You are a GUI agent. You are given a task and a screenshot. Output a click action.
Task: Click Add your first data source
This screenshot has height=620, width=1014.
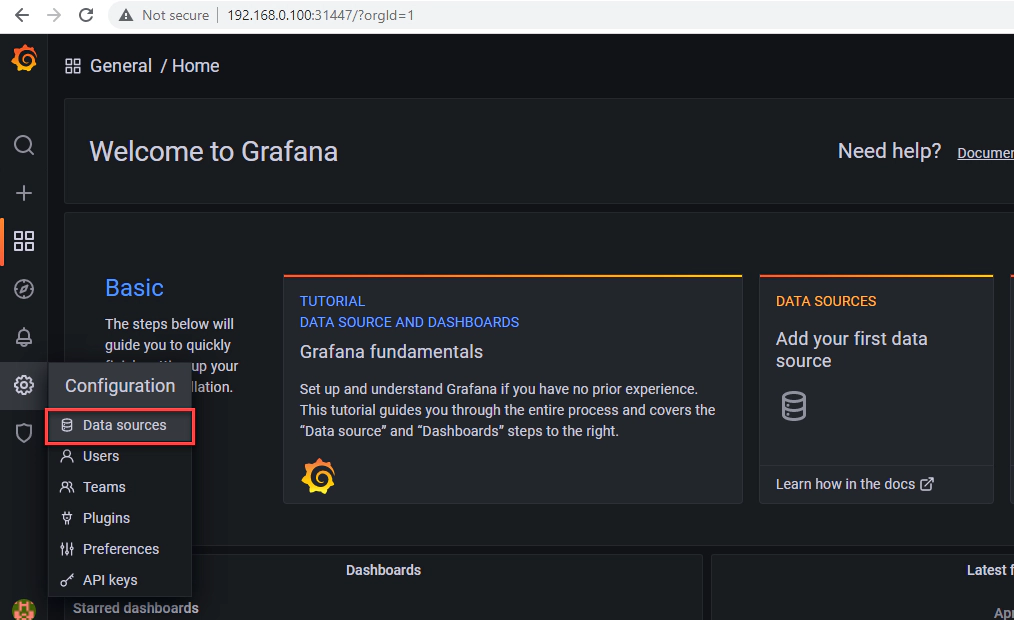(852, 350)
